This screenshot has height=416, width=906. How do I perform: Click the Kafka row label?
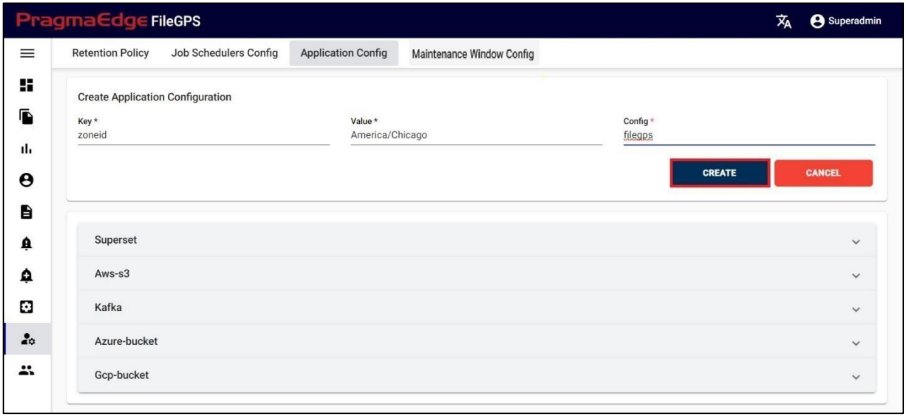(108, 307)
